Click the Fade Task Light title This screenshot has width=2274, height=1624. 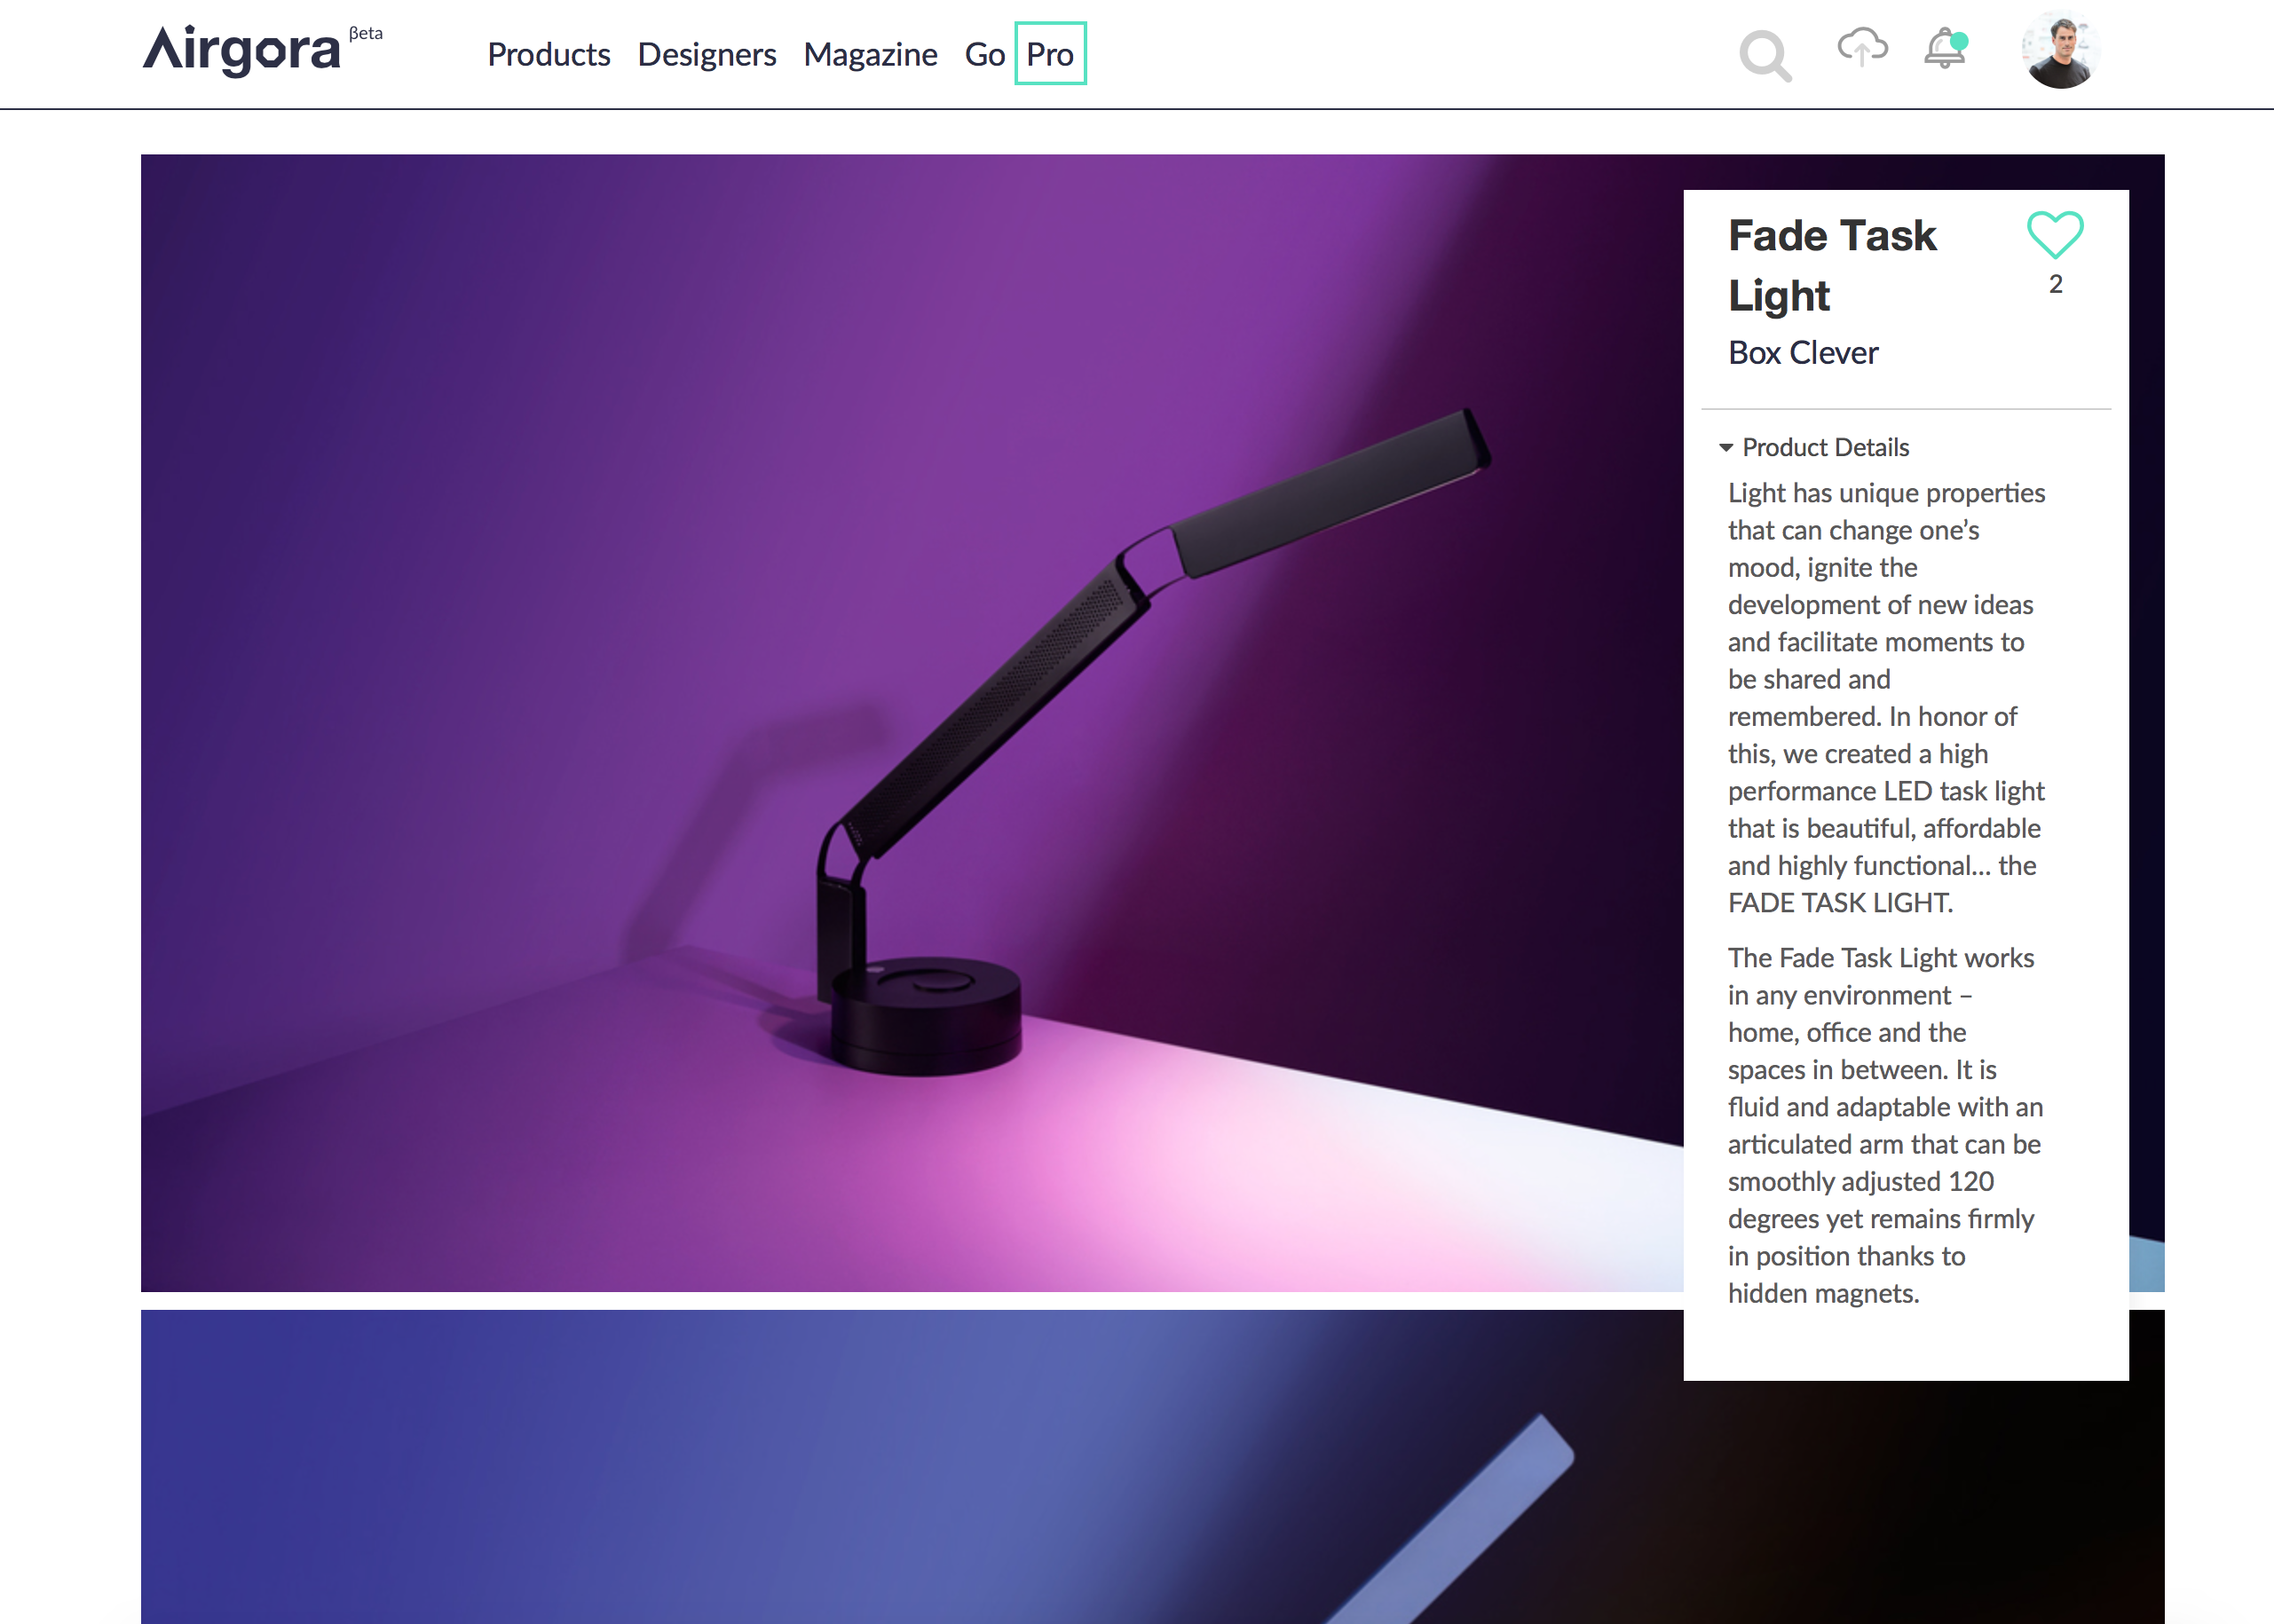pos(1832,265)
